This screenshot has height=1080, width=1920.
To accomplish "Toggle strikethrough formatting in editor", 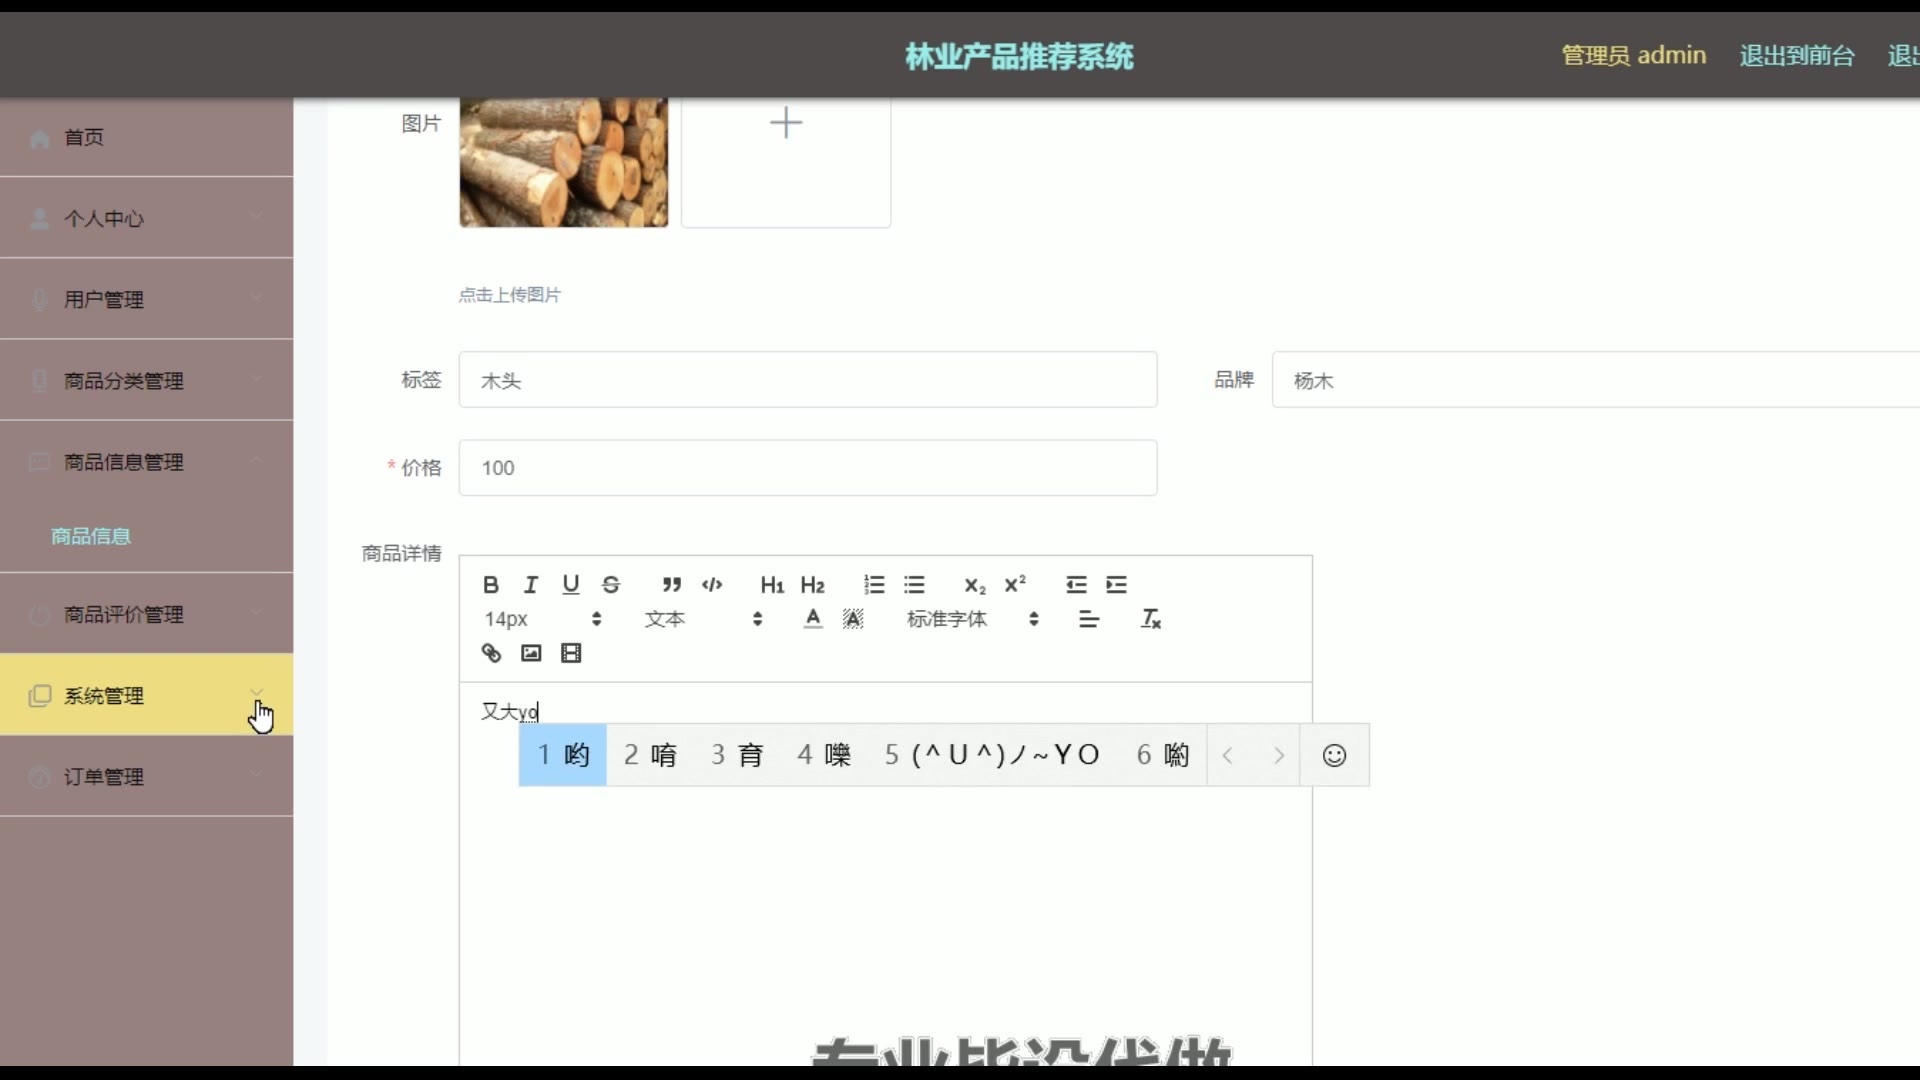I will [x=611, y=585].
